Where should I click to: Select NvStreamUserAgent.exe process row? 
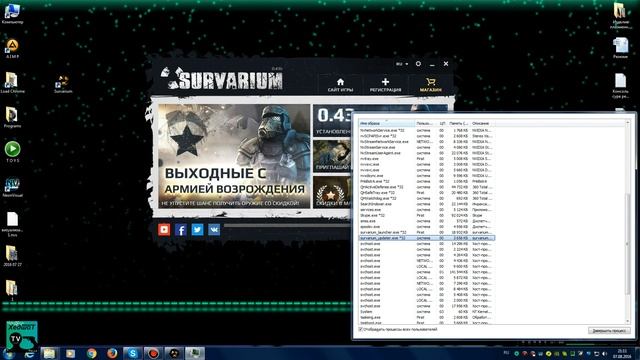point(427,153)
